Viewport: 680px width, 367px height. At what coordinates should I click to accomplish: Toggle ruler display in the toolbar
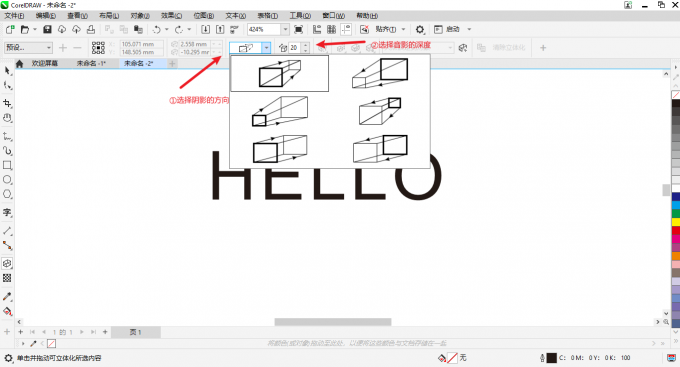click(x=317, y=29)
